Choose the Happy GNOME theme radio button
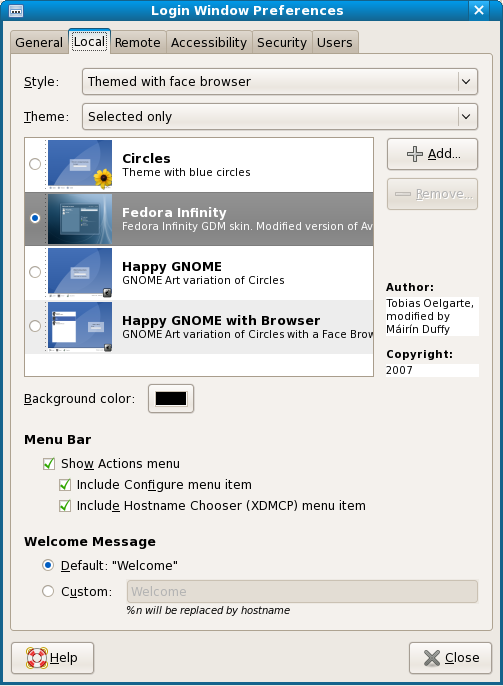 pyautogui.click(x=35, y=272)
